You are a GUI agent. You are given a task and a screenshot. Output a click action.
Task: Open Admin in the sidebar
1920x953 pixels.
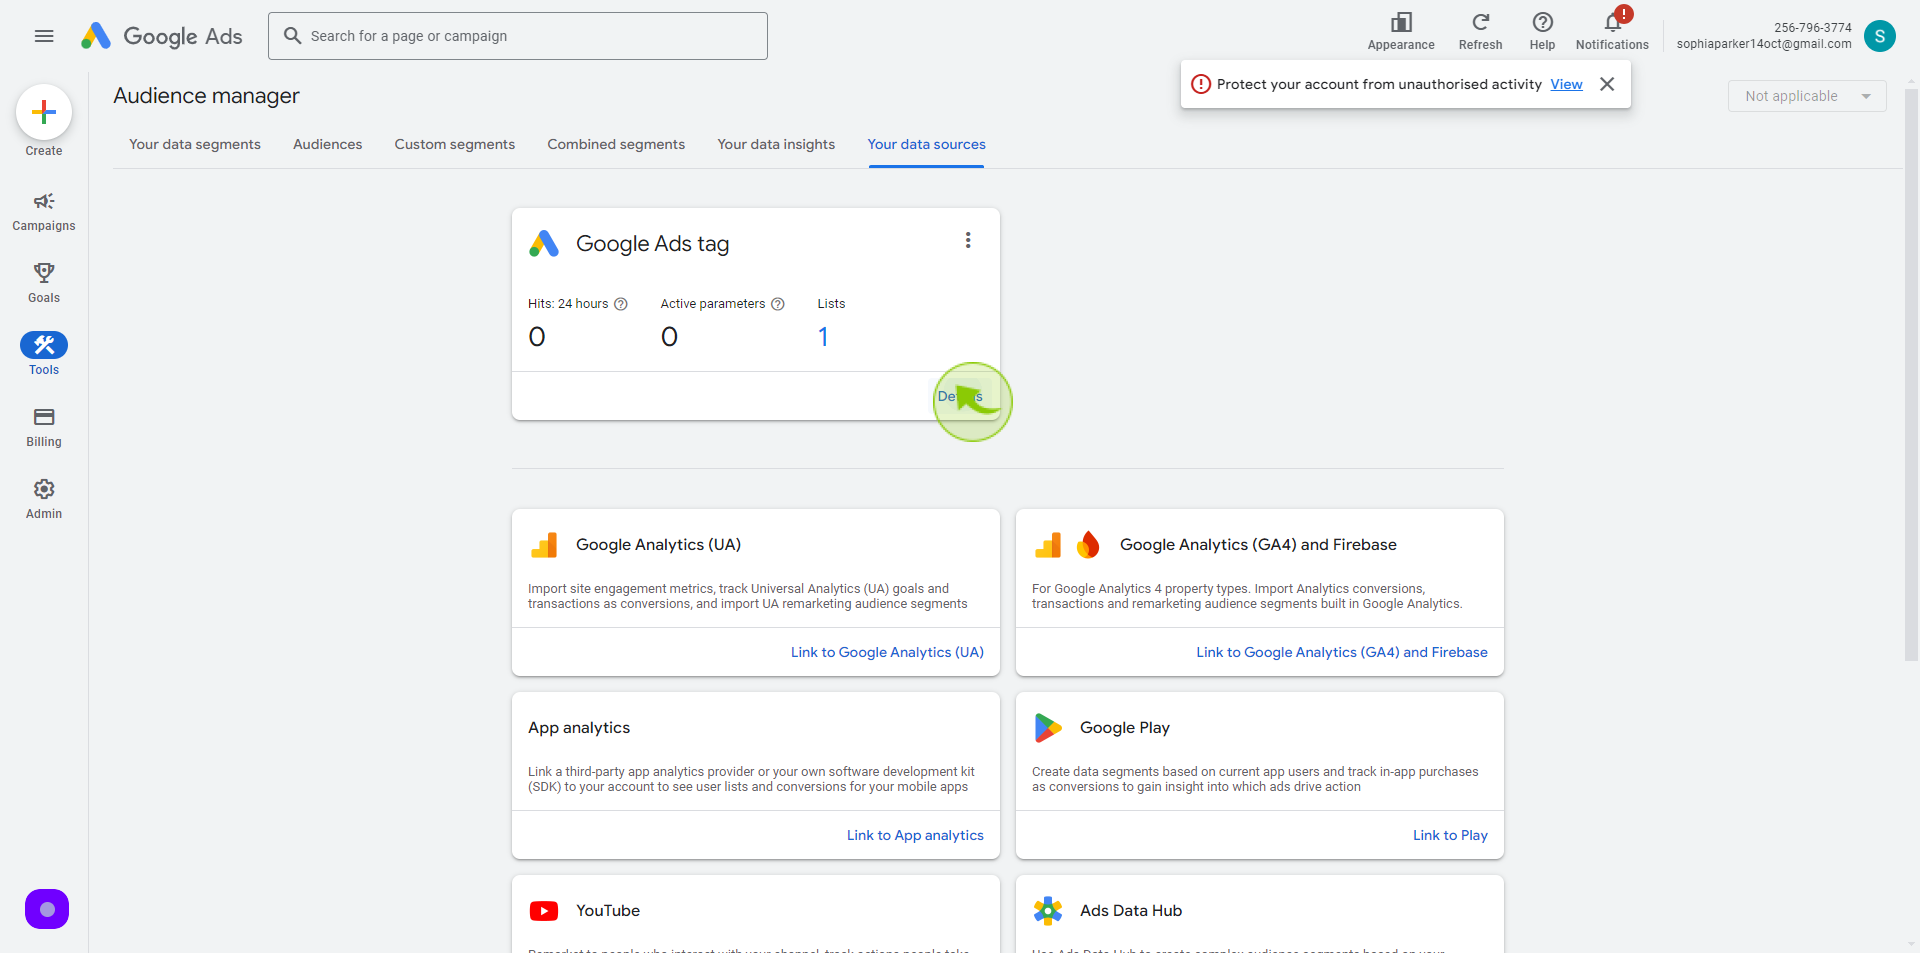coord(44,499)
